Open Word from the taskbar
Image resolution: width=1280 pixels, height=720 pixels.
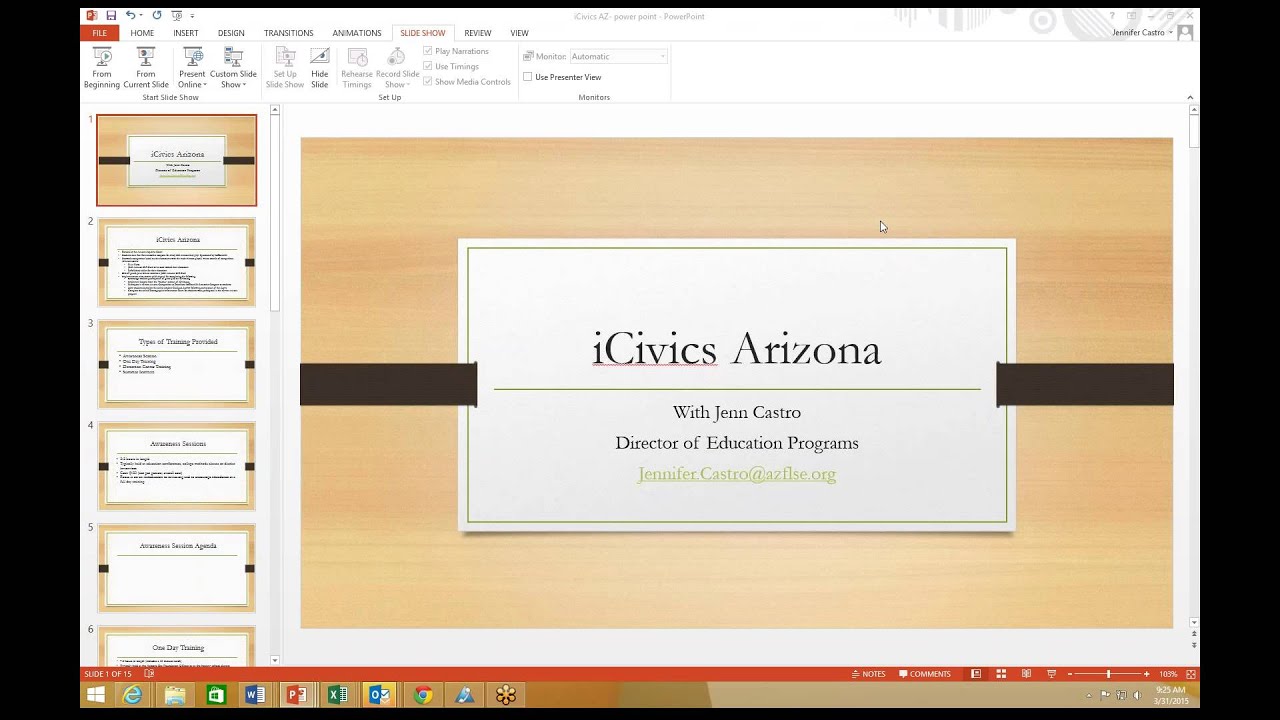(x=255, y=694)
